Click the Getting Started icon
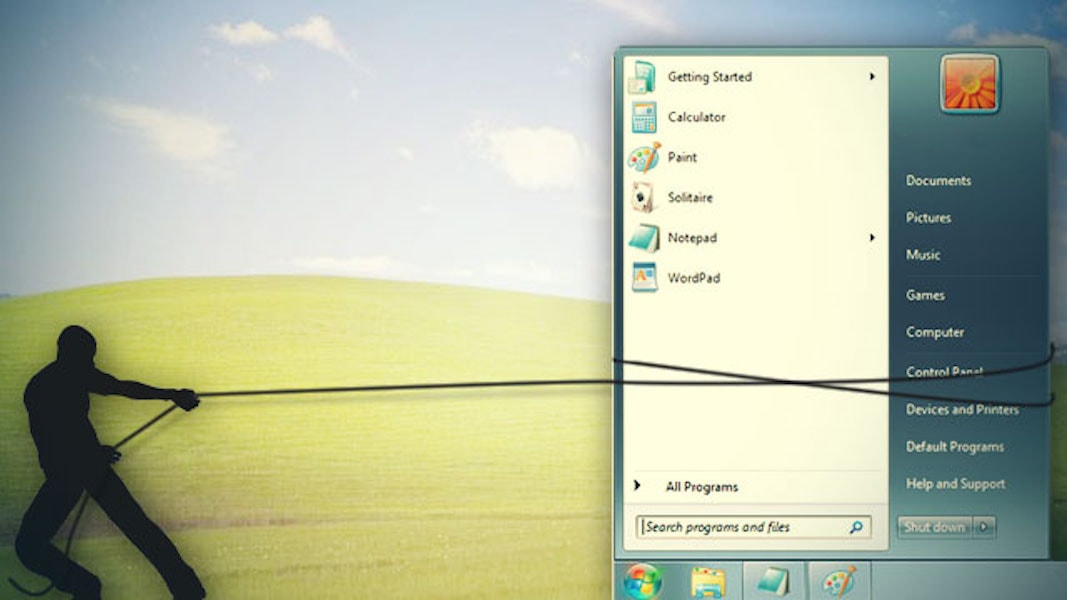Viewport: 1067px width, 600px height. point(644,76)
